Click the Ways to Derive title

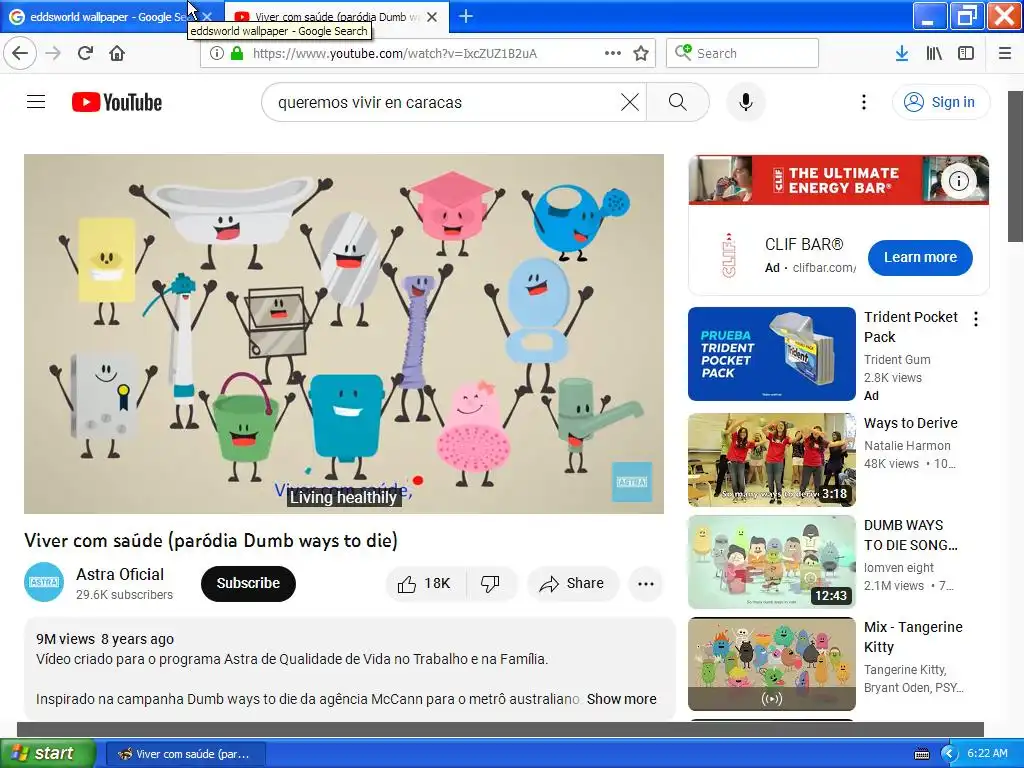pos(910,423)
